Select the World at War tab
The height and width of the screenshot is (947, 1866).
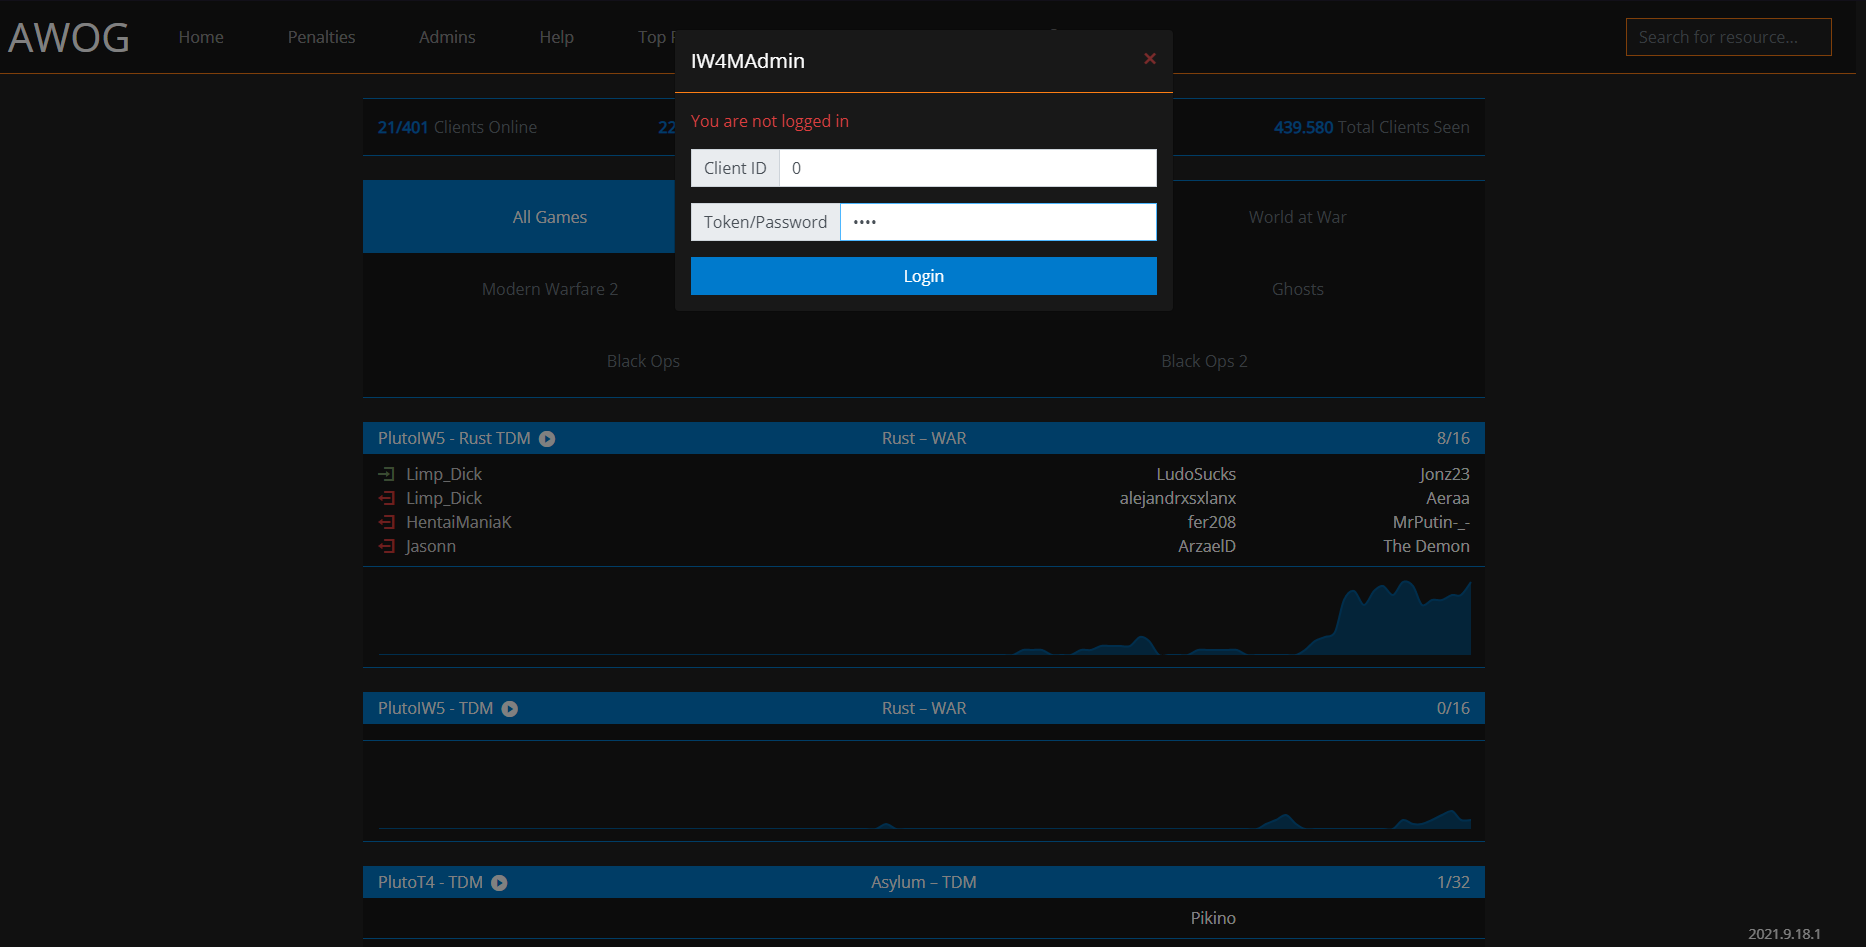[x=1297, y=217]
